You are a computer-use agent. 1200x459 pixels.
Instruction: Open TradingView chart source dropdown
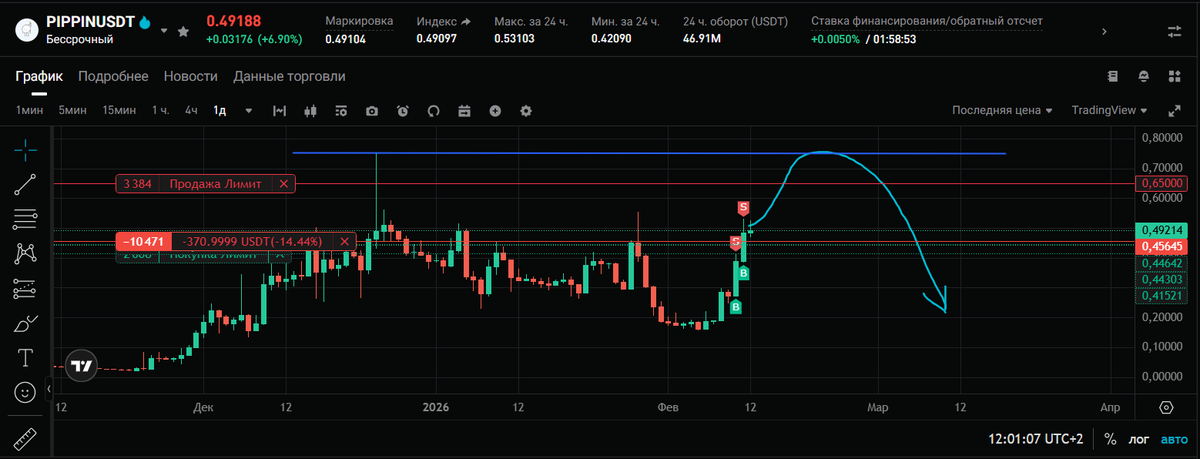[x=1110, y=111]
